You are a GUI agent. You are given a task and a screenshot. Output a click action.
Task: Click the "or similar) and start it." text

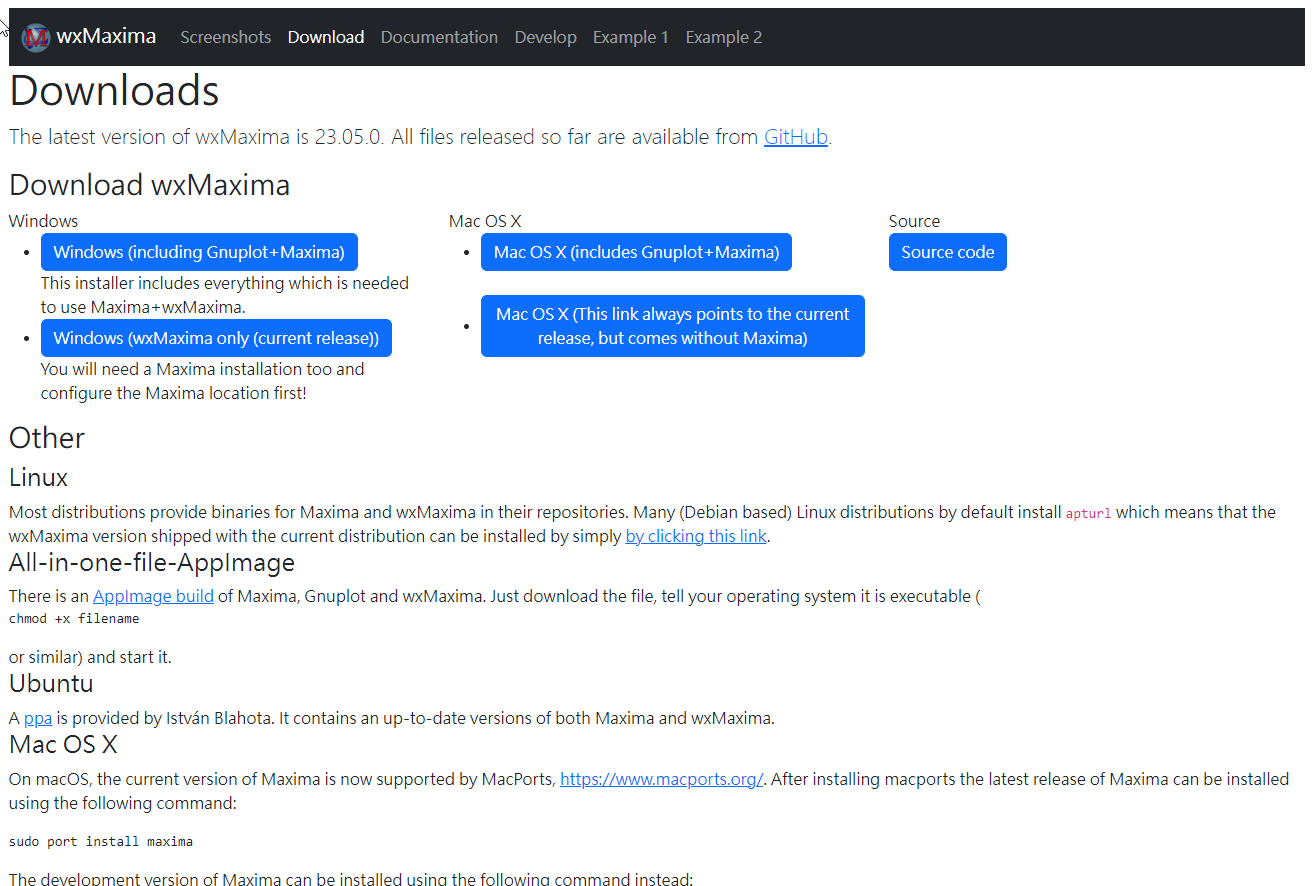pyautogui.click(x=90, y=657)
